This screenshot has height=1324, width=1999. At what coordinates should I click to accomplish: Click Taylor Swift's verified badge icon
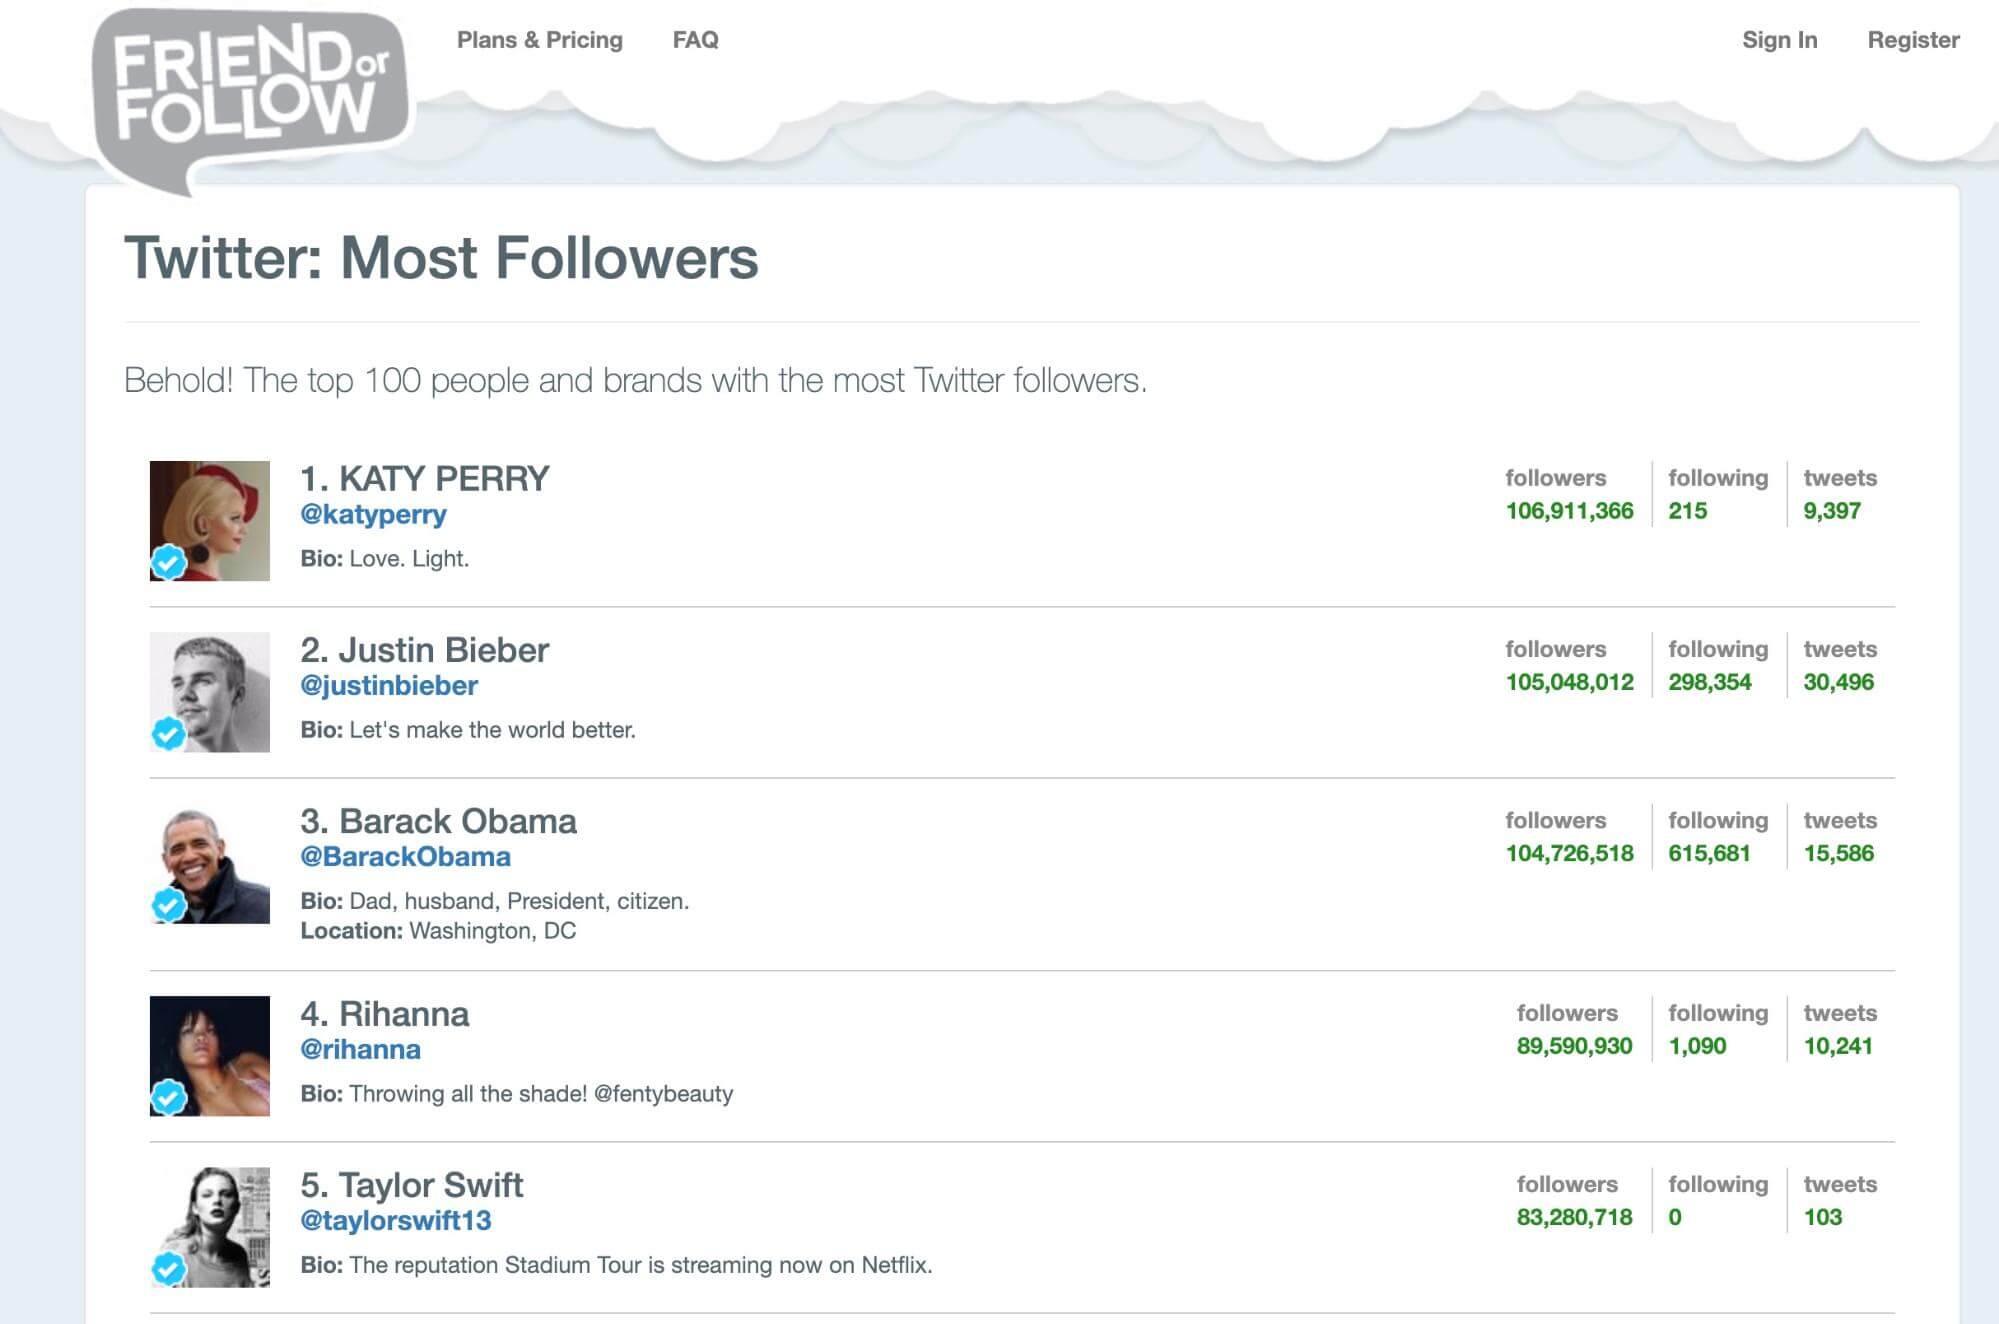coord(169,1269)
